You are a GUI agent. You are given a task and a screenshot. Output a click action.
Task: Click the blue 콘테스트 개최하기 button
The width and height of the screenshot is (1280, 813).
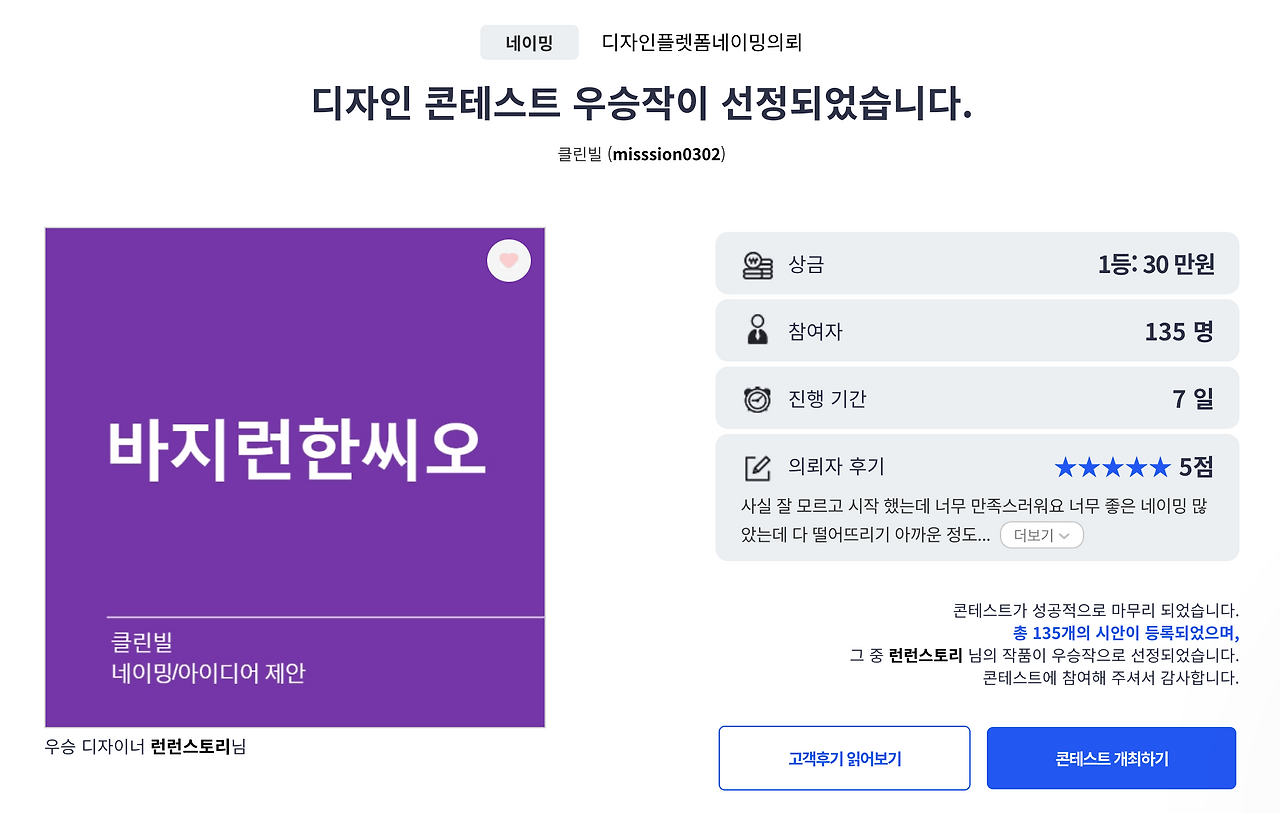1111,758
